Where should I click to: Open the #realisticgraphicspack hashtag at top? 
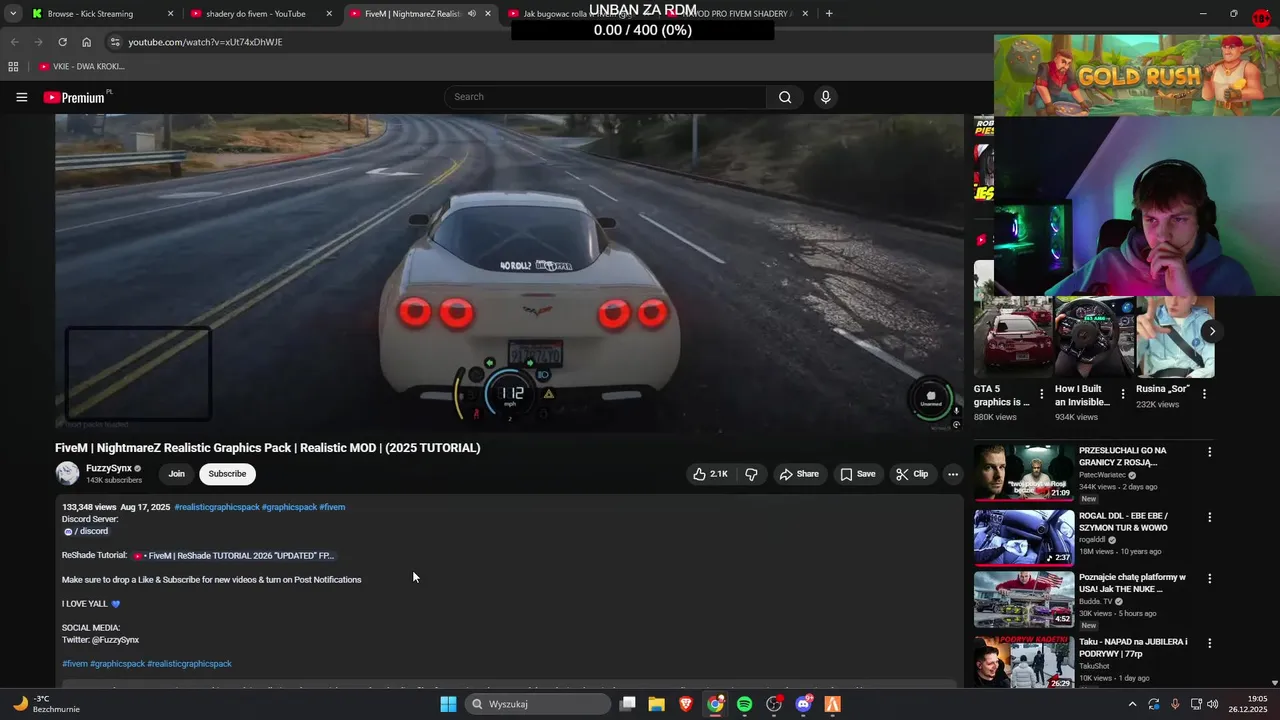click(217, 507)
